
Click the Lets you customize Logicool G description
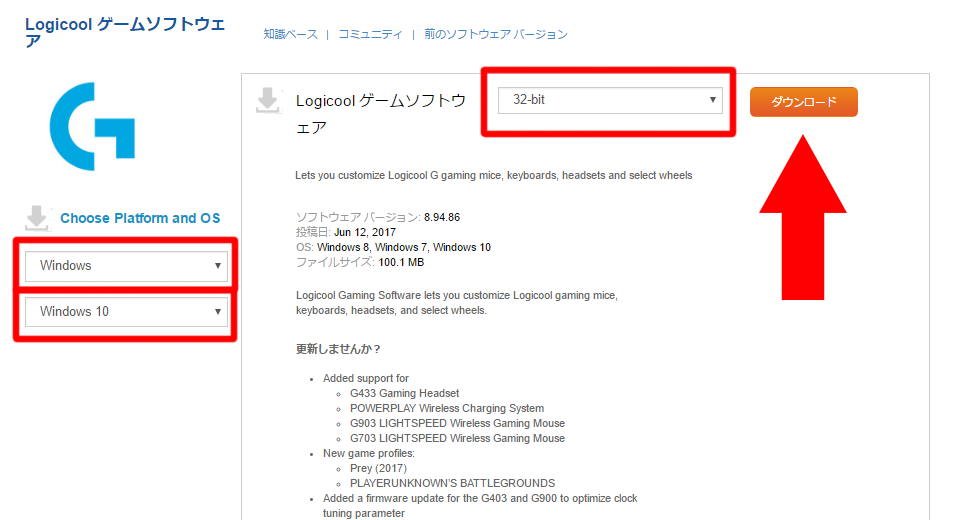pos(494,176)
